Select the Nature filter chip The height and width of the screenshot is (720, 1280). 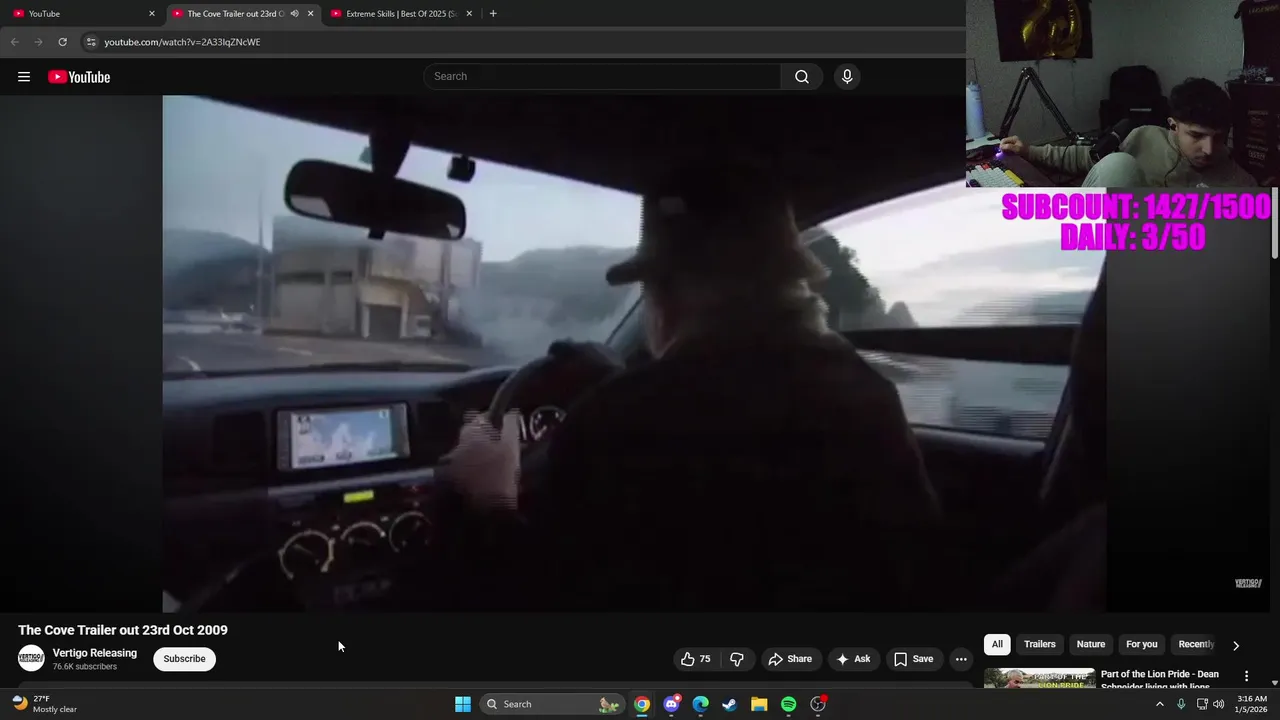(x=1090, y=644)
